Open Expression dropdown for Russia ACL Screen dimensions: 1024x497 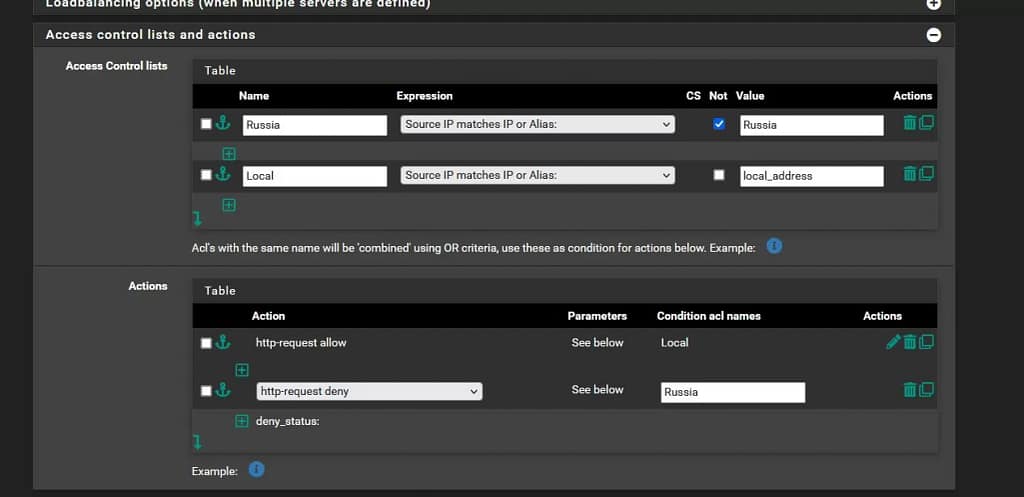coord(537,125)
